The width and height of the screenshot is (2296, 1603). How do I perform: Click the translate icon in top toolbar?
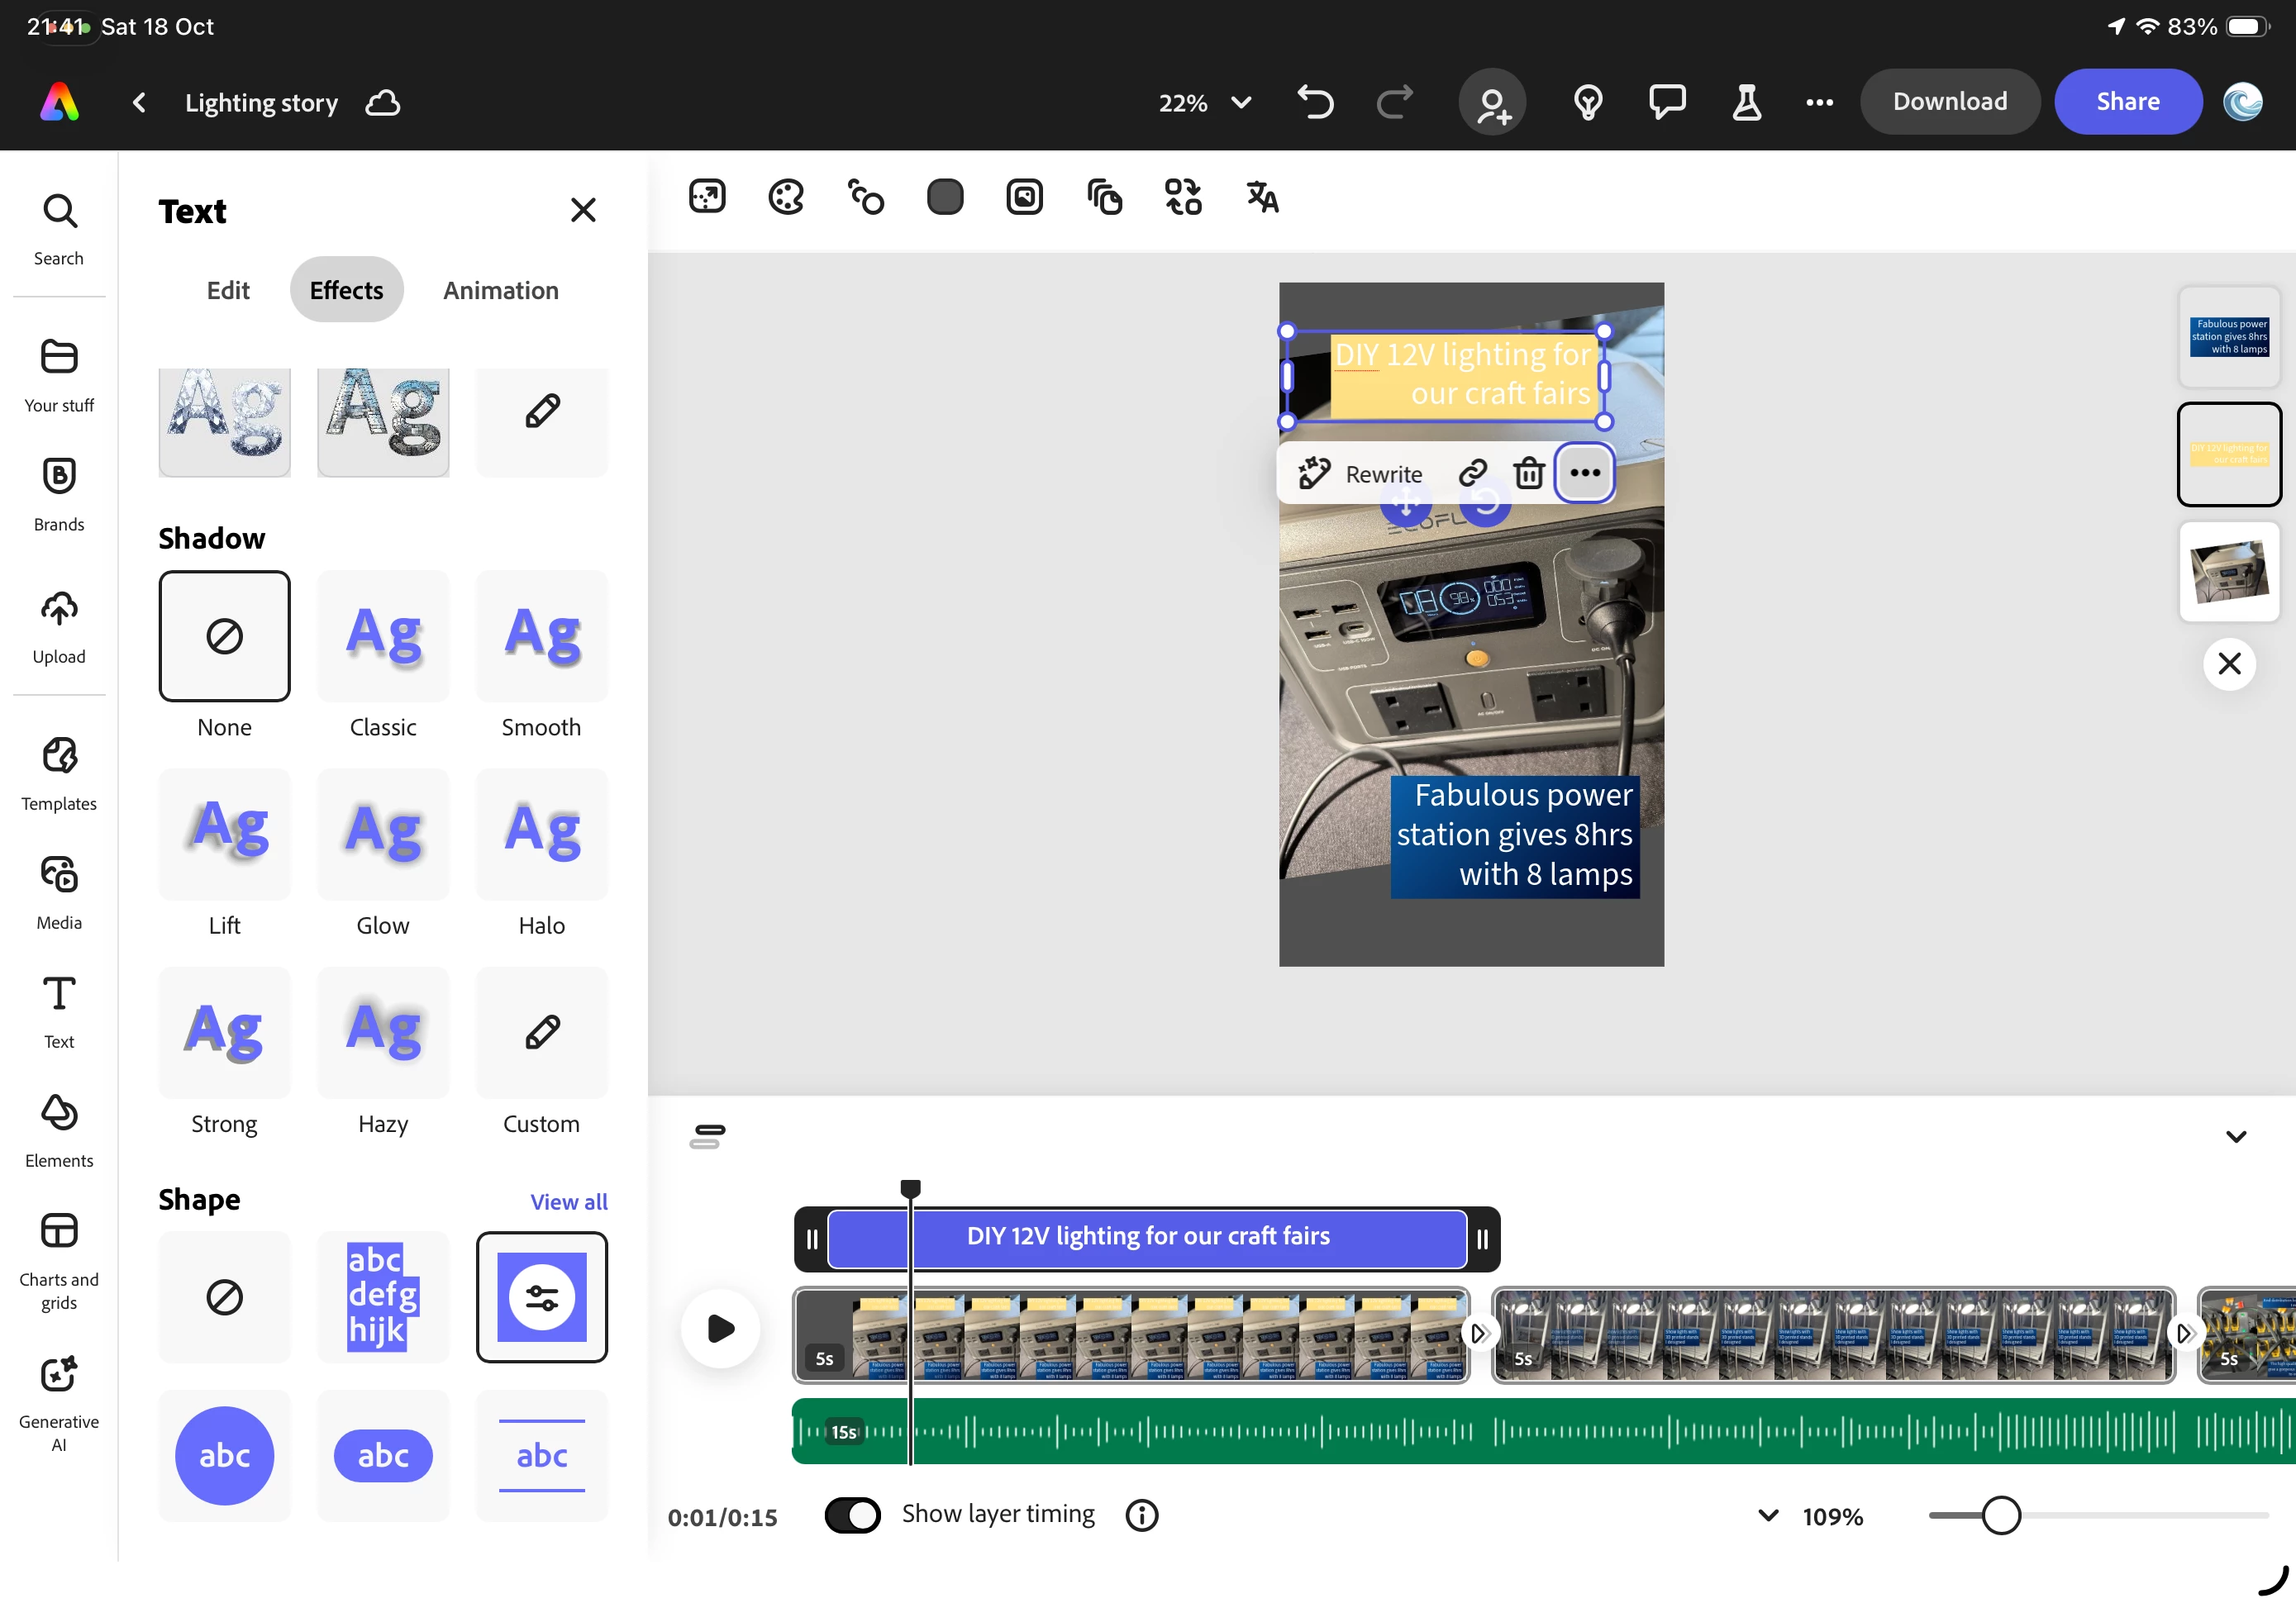pos(1262,197)
